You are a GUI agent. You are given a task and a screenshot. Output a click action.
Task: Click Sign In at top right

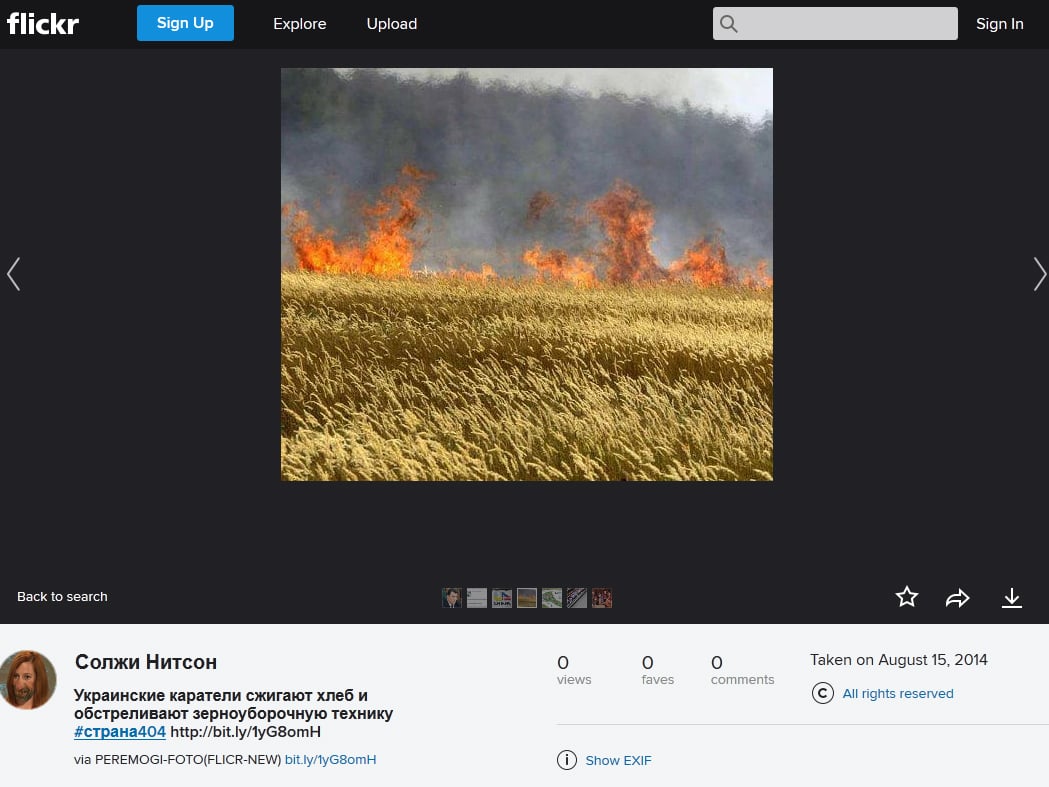tap(999, 24)
